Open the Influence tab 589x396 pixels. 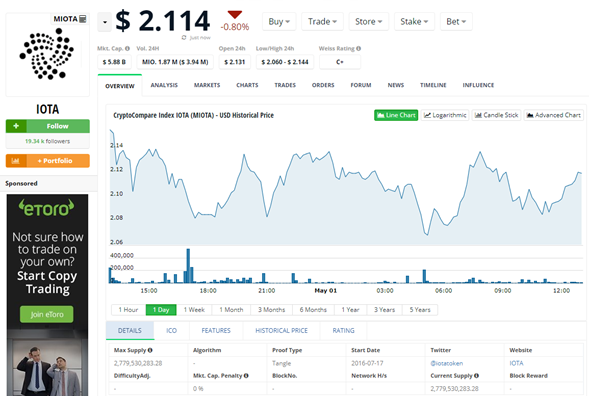click(478, 85)
